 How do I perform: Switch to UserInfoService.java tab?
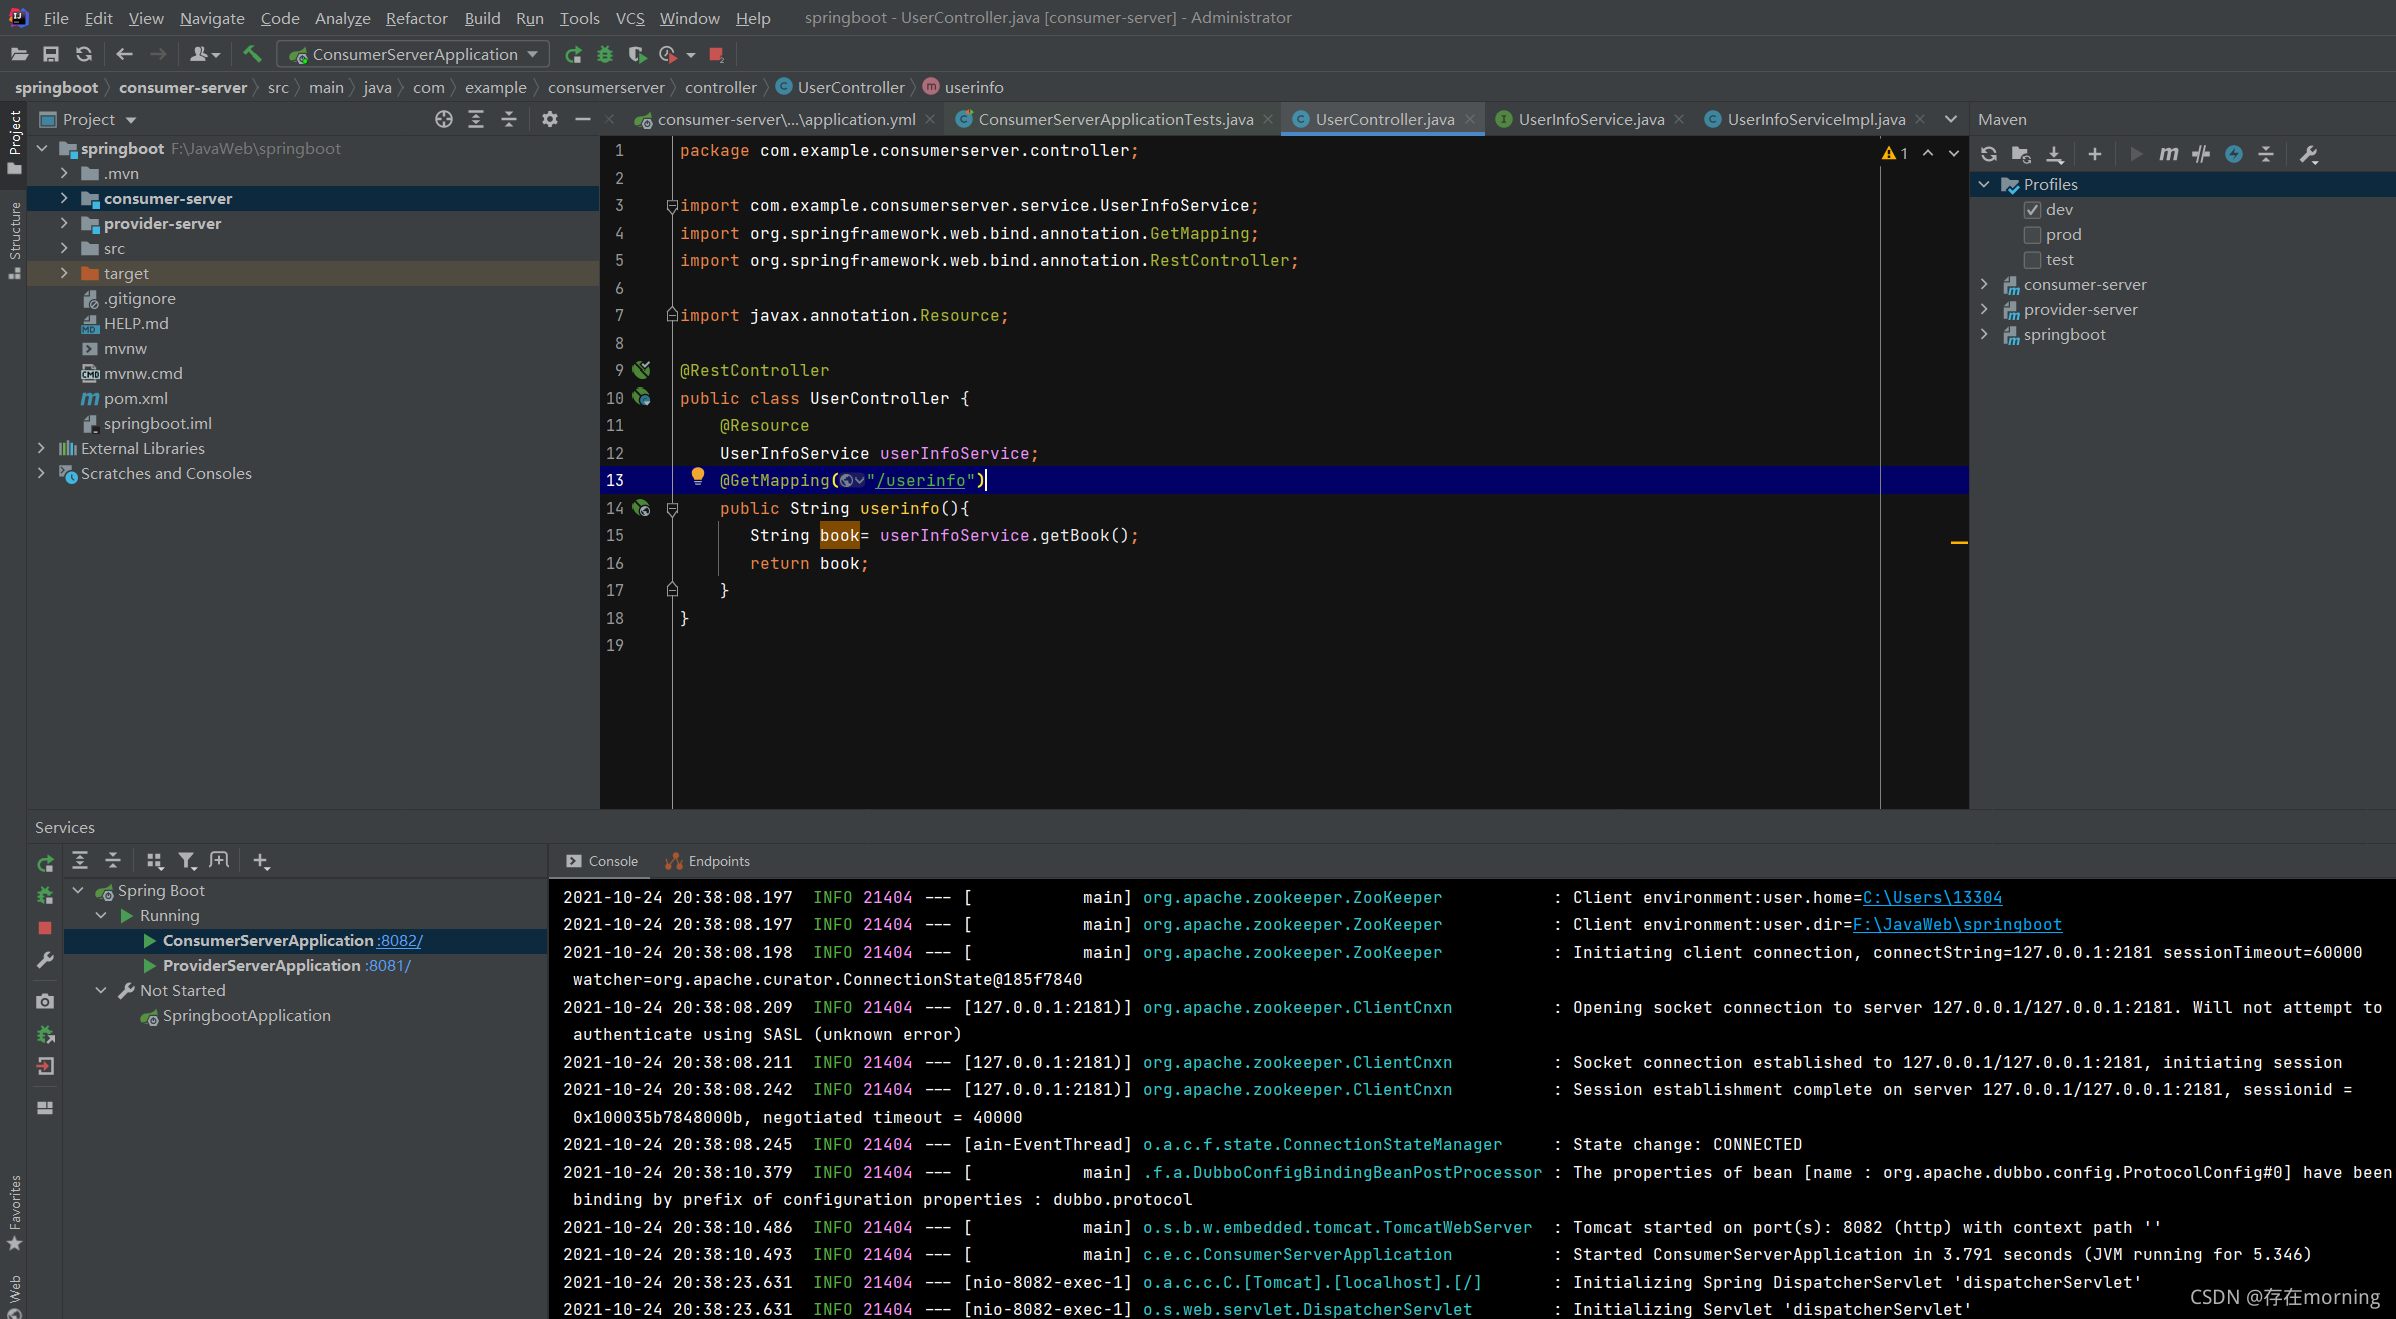point(1590,119)
